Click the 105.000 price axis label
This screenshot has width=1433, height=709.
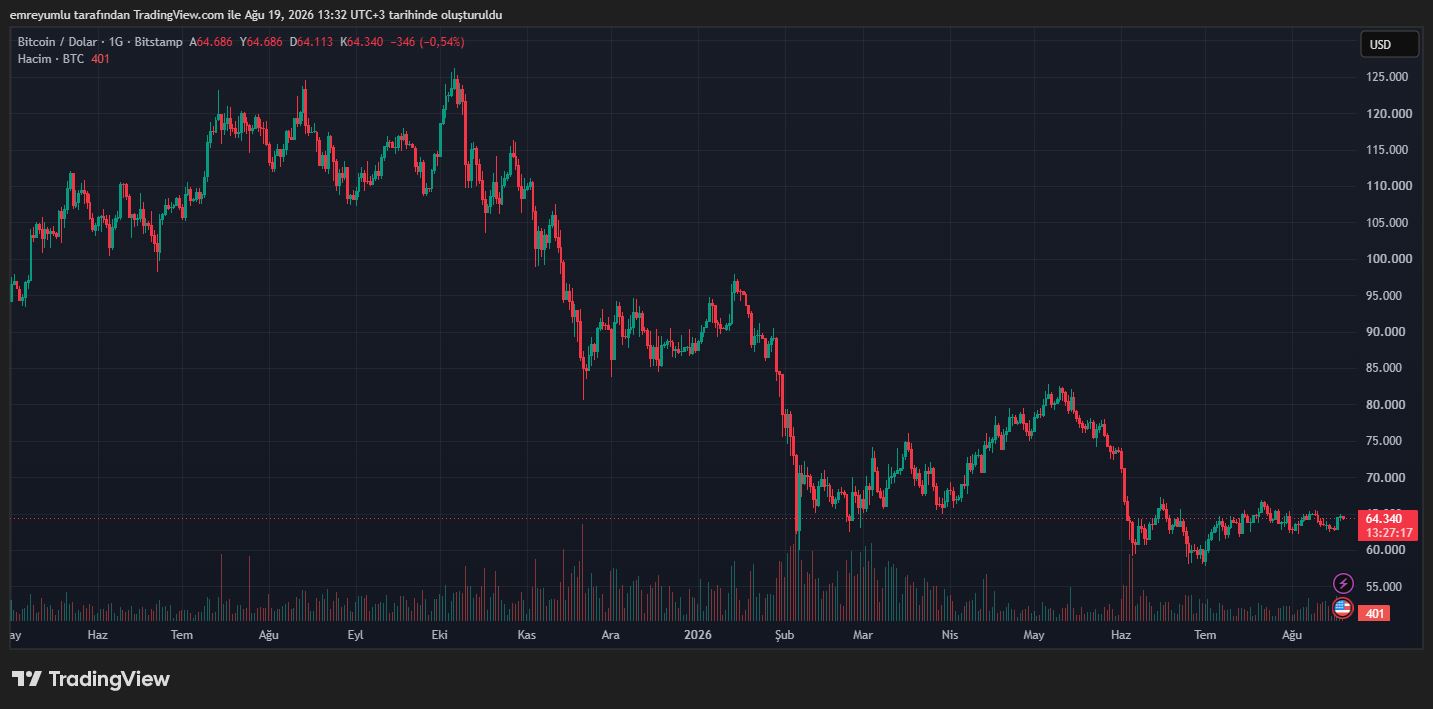tap(1389, 223)
